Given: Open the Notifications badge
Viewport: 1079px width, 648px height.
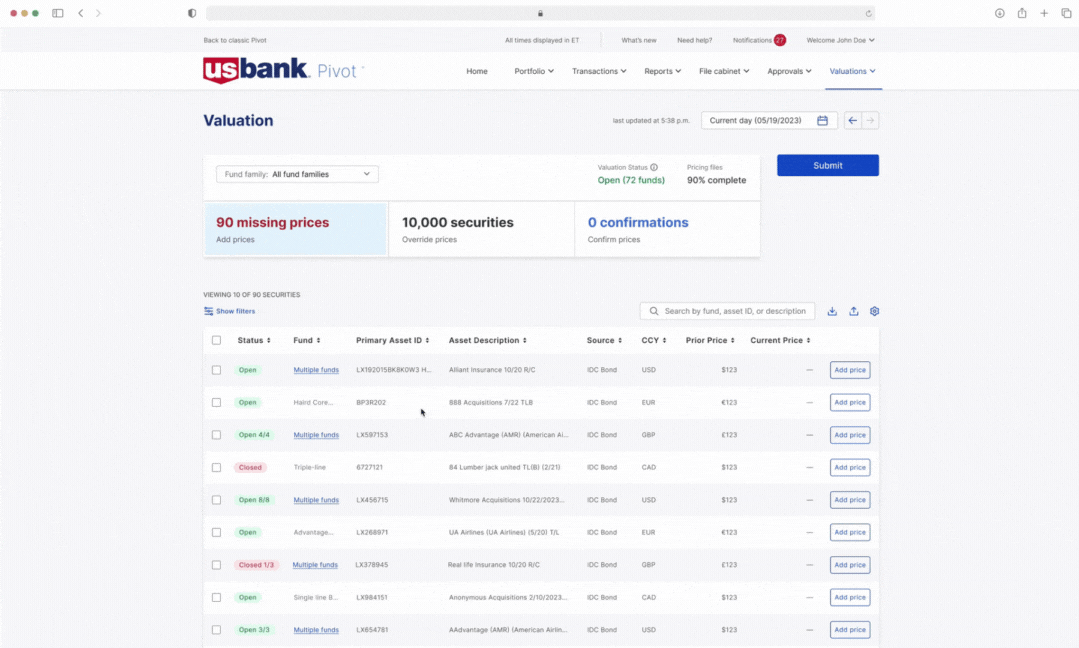Looking at the screenshot, I should coord(780,40).
